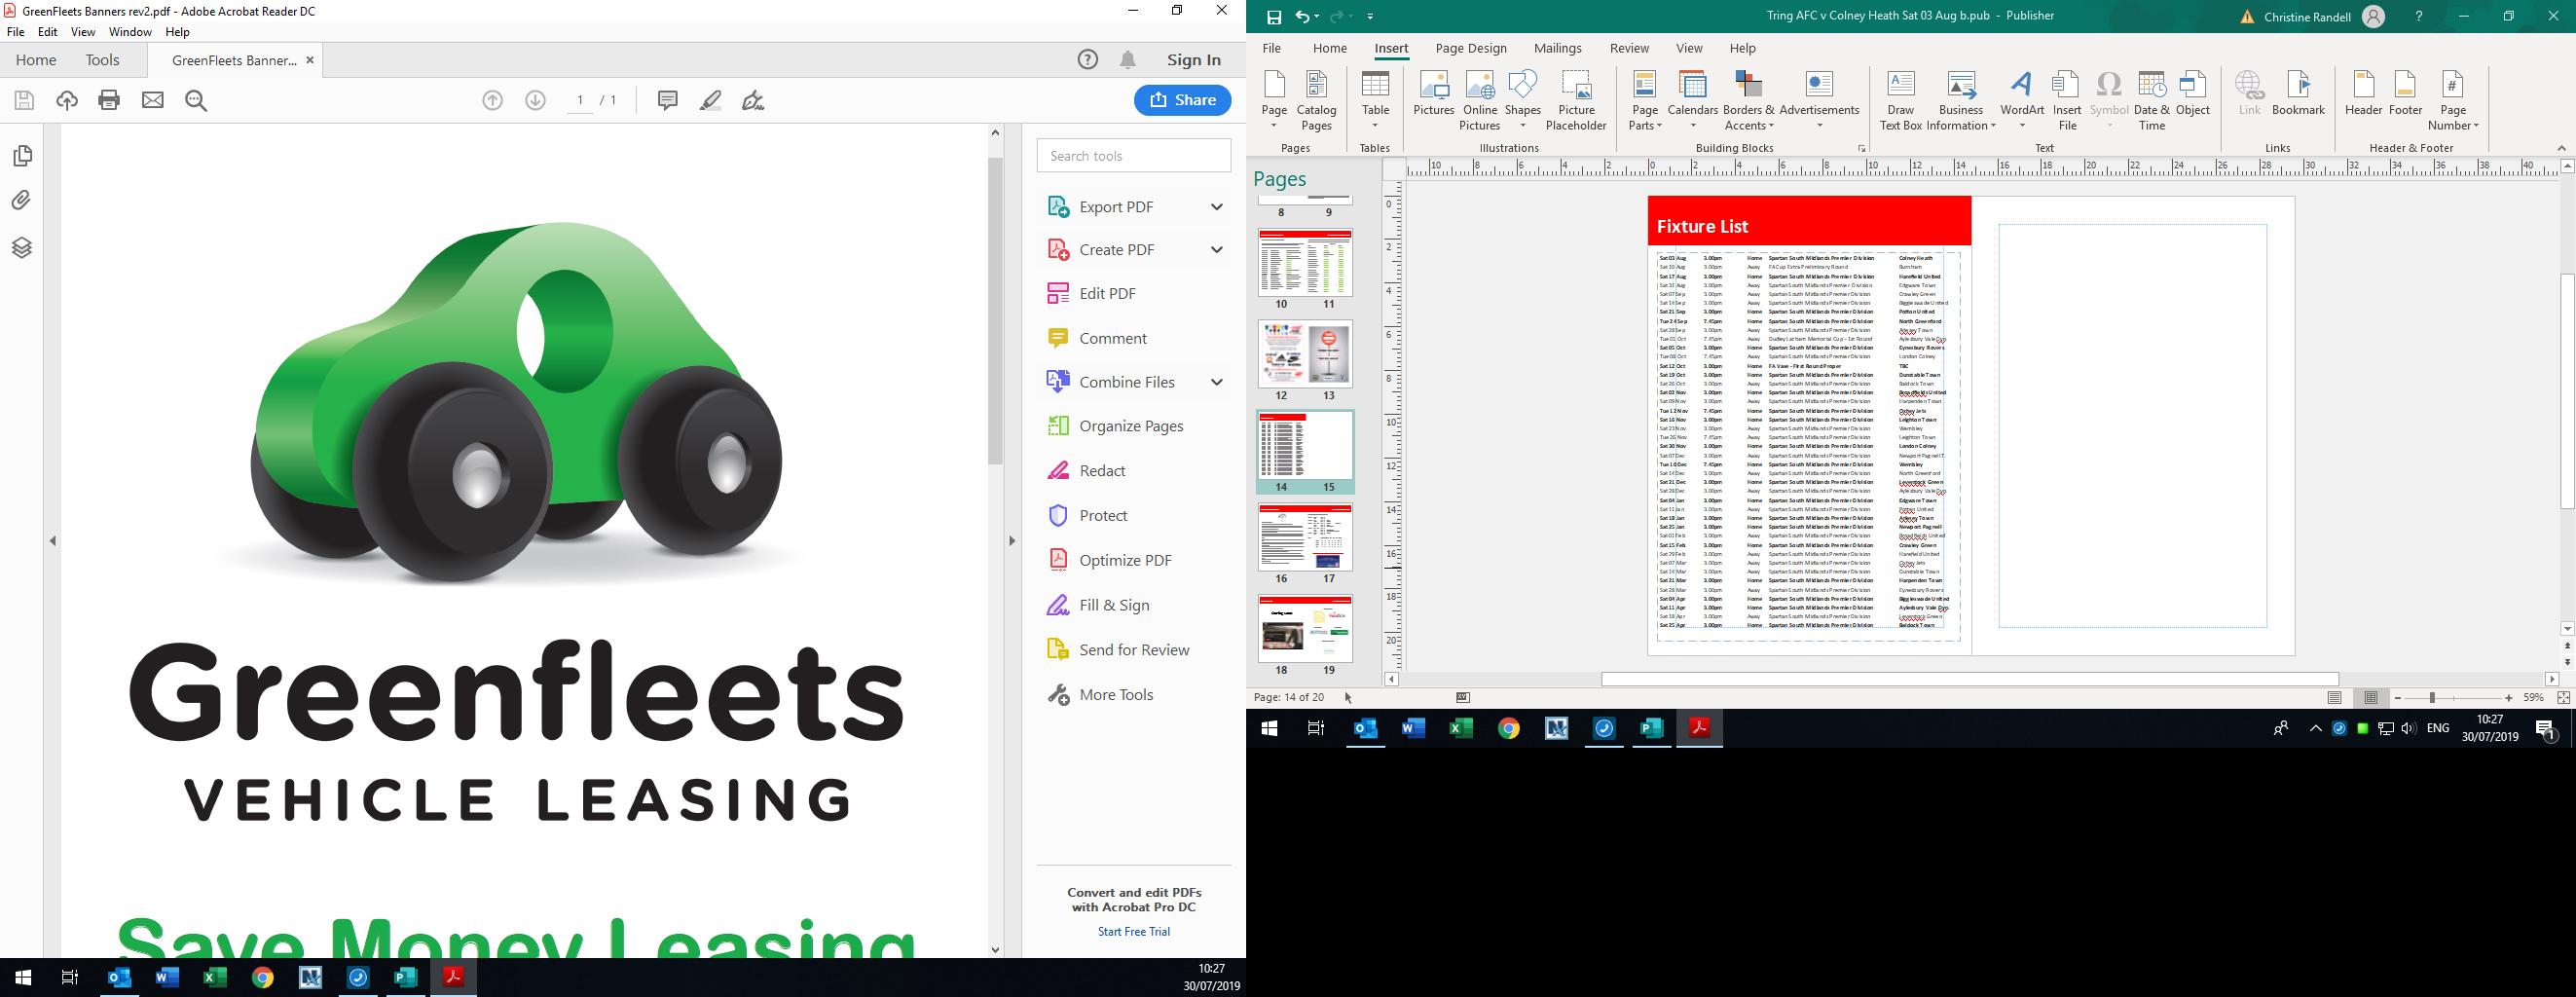
Task: Open Acrobat help question mark icon
Action: tap(1088, 60)
